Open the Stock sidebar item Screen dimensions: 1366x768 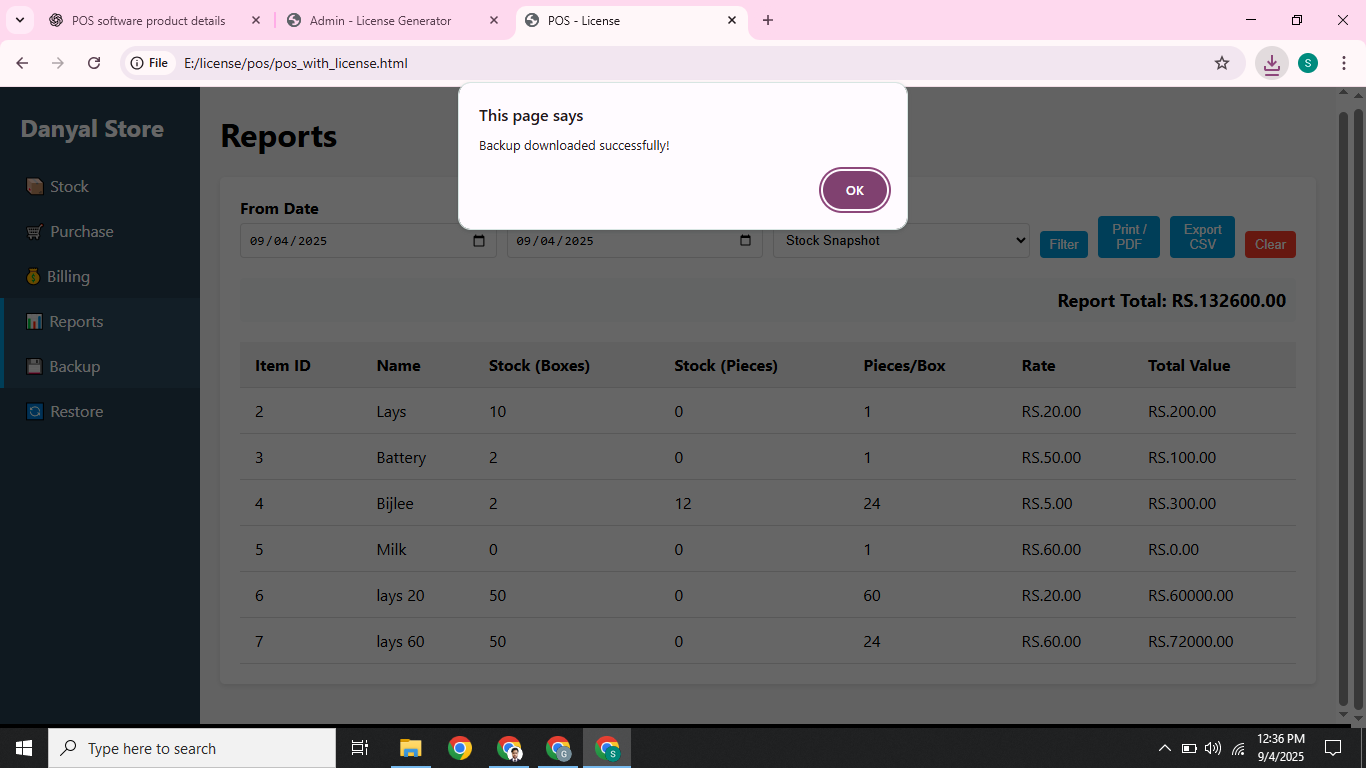69,187
